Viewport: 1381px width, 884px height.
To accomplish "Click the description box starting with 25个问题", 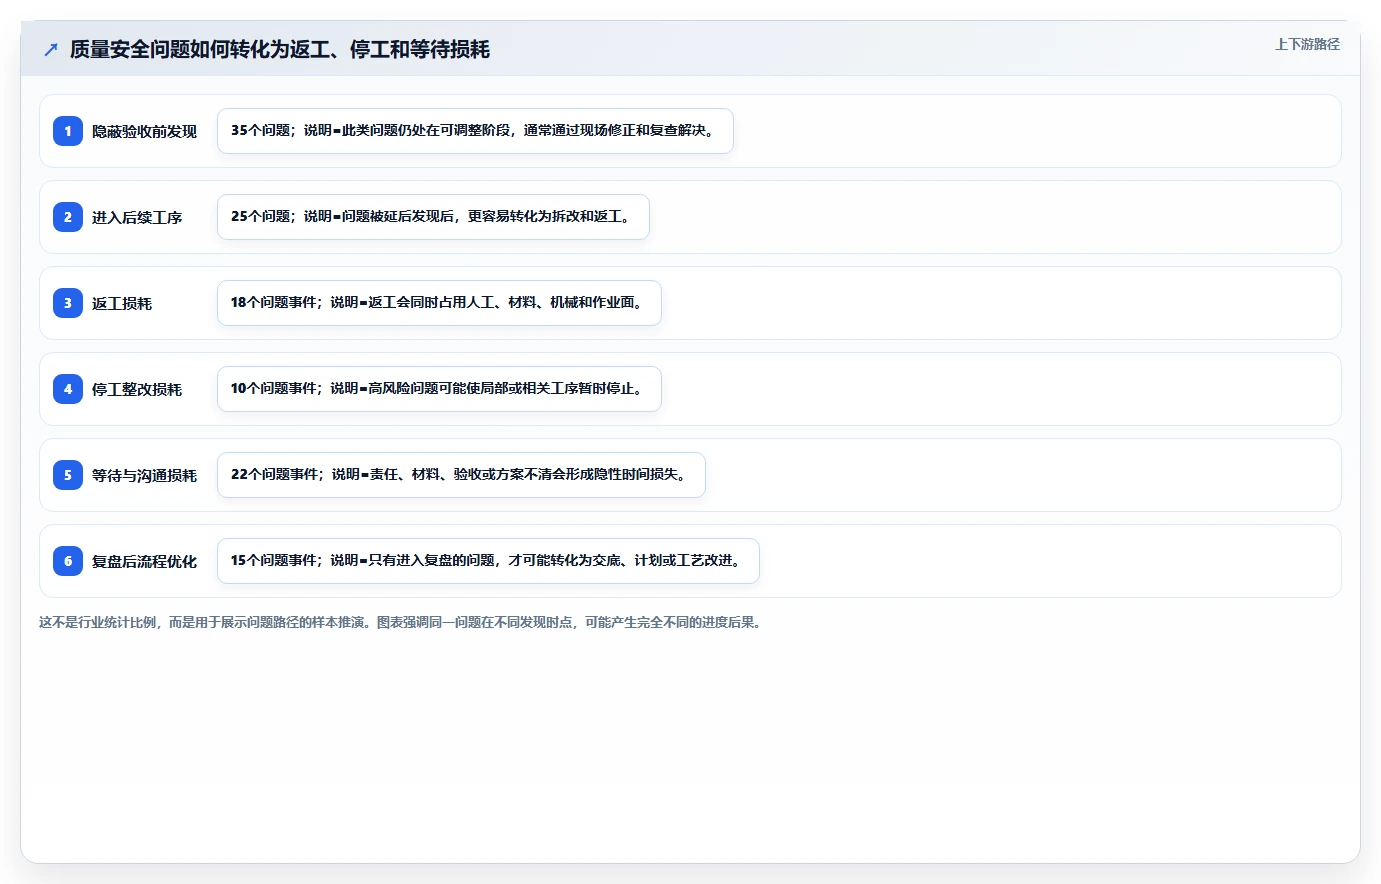I will [433, 217].
